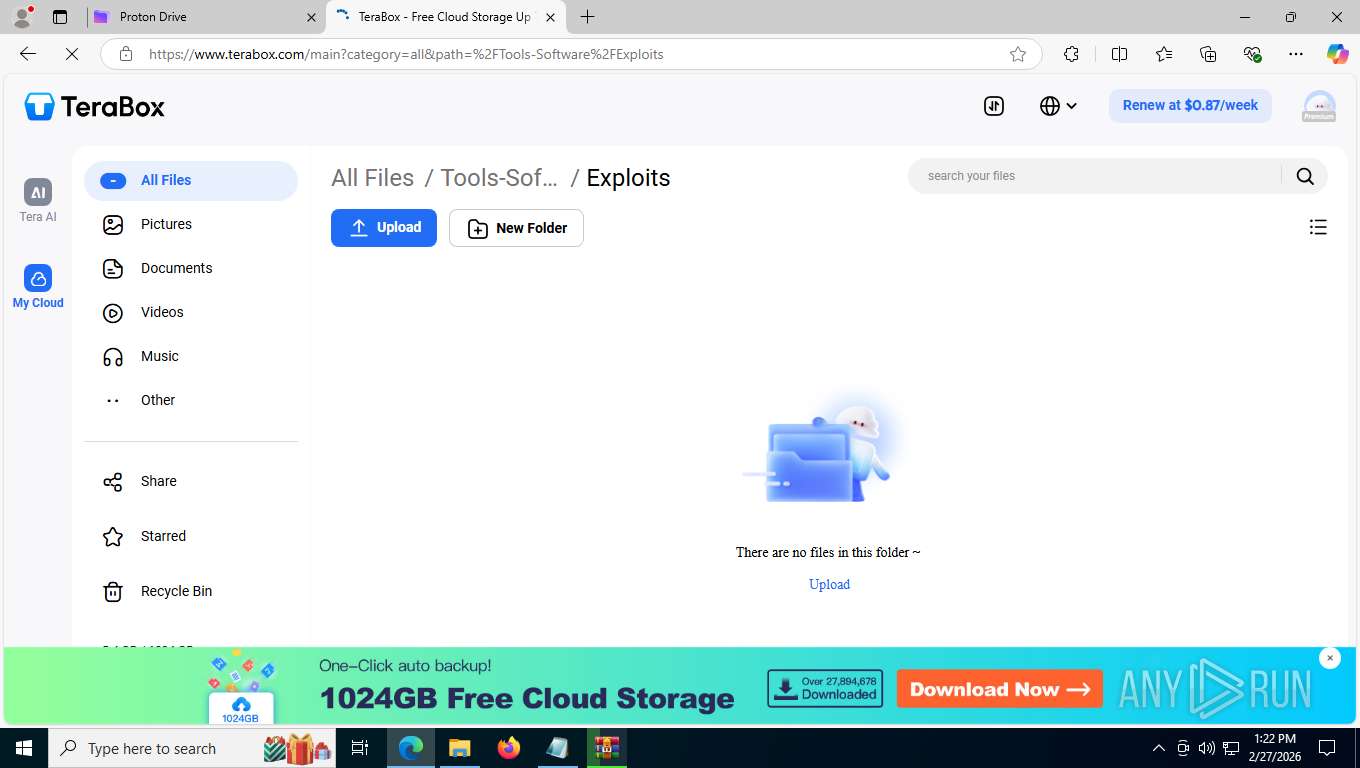Image resolution: width=1360 pixels, height=768 pixels.
Task: Switch to list view
Action: tap(1318, 228)
